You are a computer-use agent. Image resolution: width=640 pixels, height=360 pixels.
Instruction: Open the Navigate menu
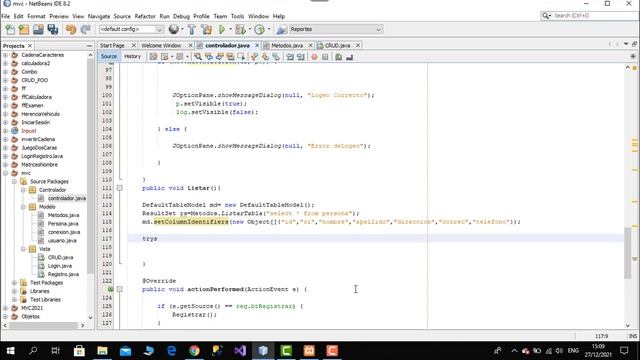(99, 16)
